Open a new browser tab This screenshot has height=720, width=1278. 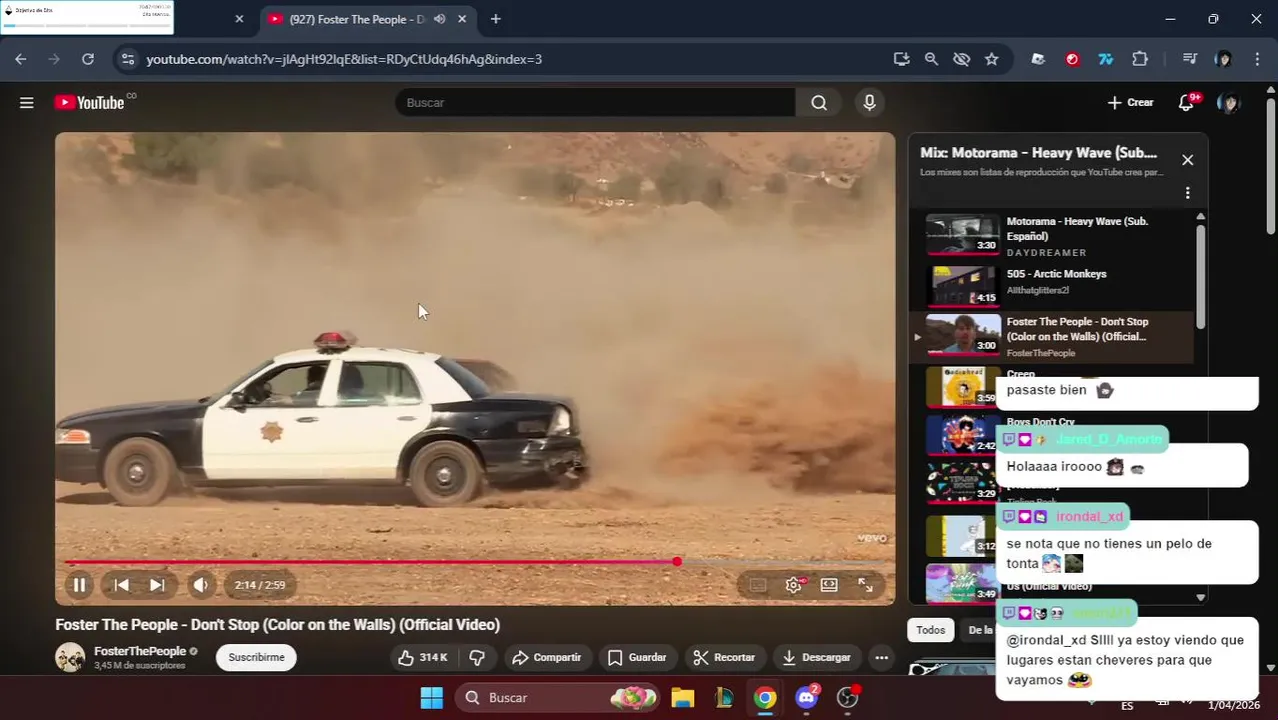tap(495, 19)
